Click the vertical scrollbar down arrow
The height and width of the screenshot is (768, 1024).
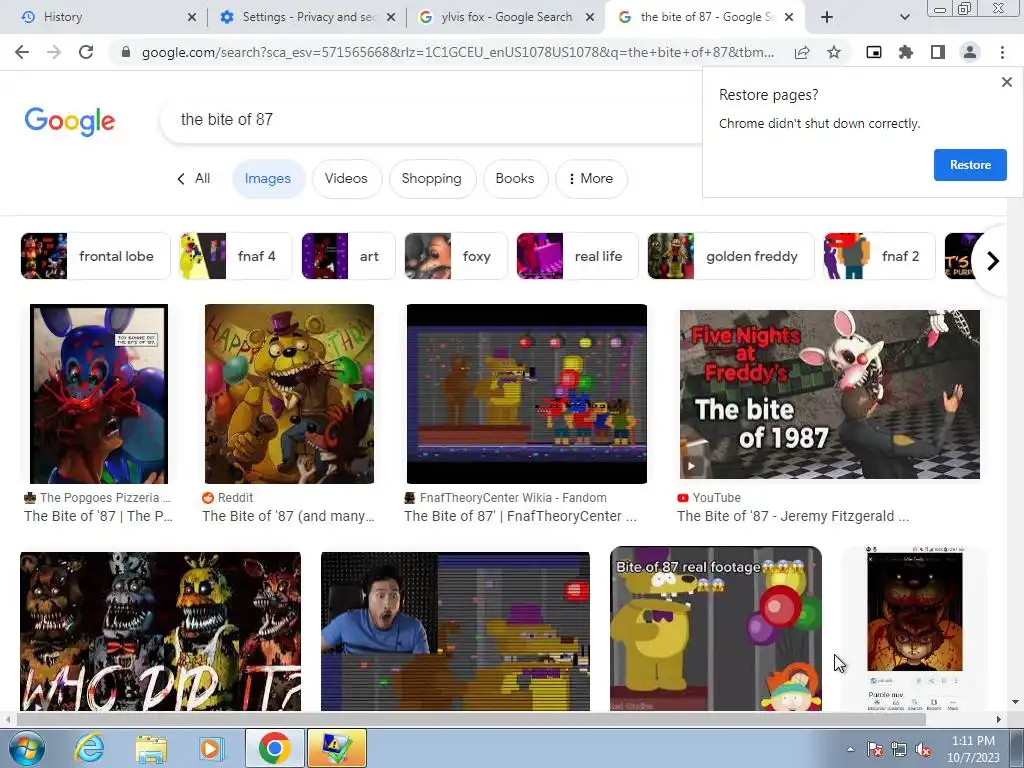[x=1015, y=703]
